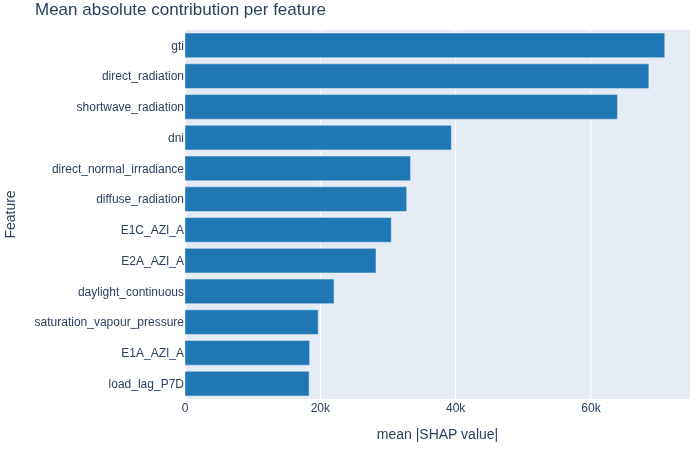The height and width of the screenshot is (450, 700).
Task: Click the saturation_vapour_pressure feature label
Action: coord(109,322)
